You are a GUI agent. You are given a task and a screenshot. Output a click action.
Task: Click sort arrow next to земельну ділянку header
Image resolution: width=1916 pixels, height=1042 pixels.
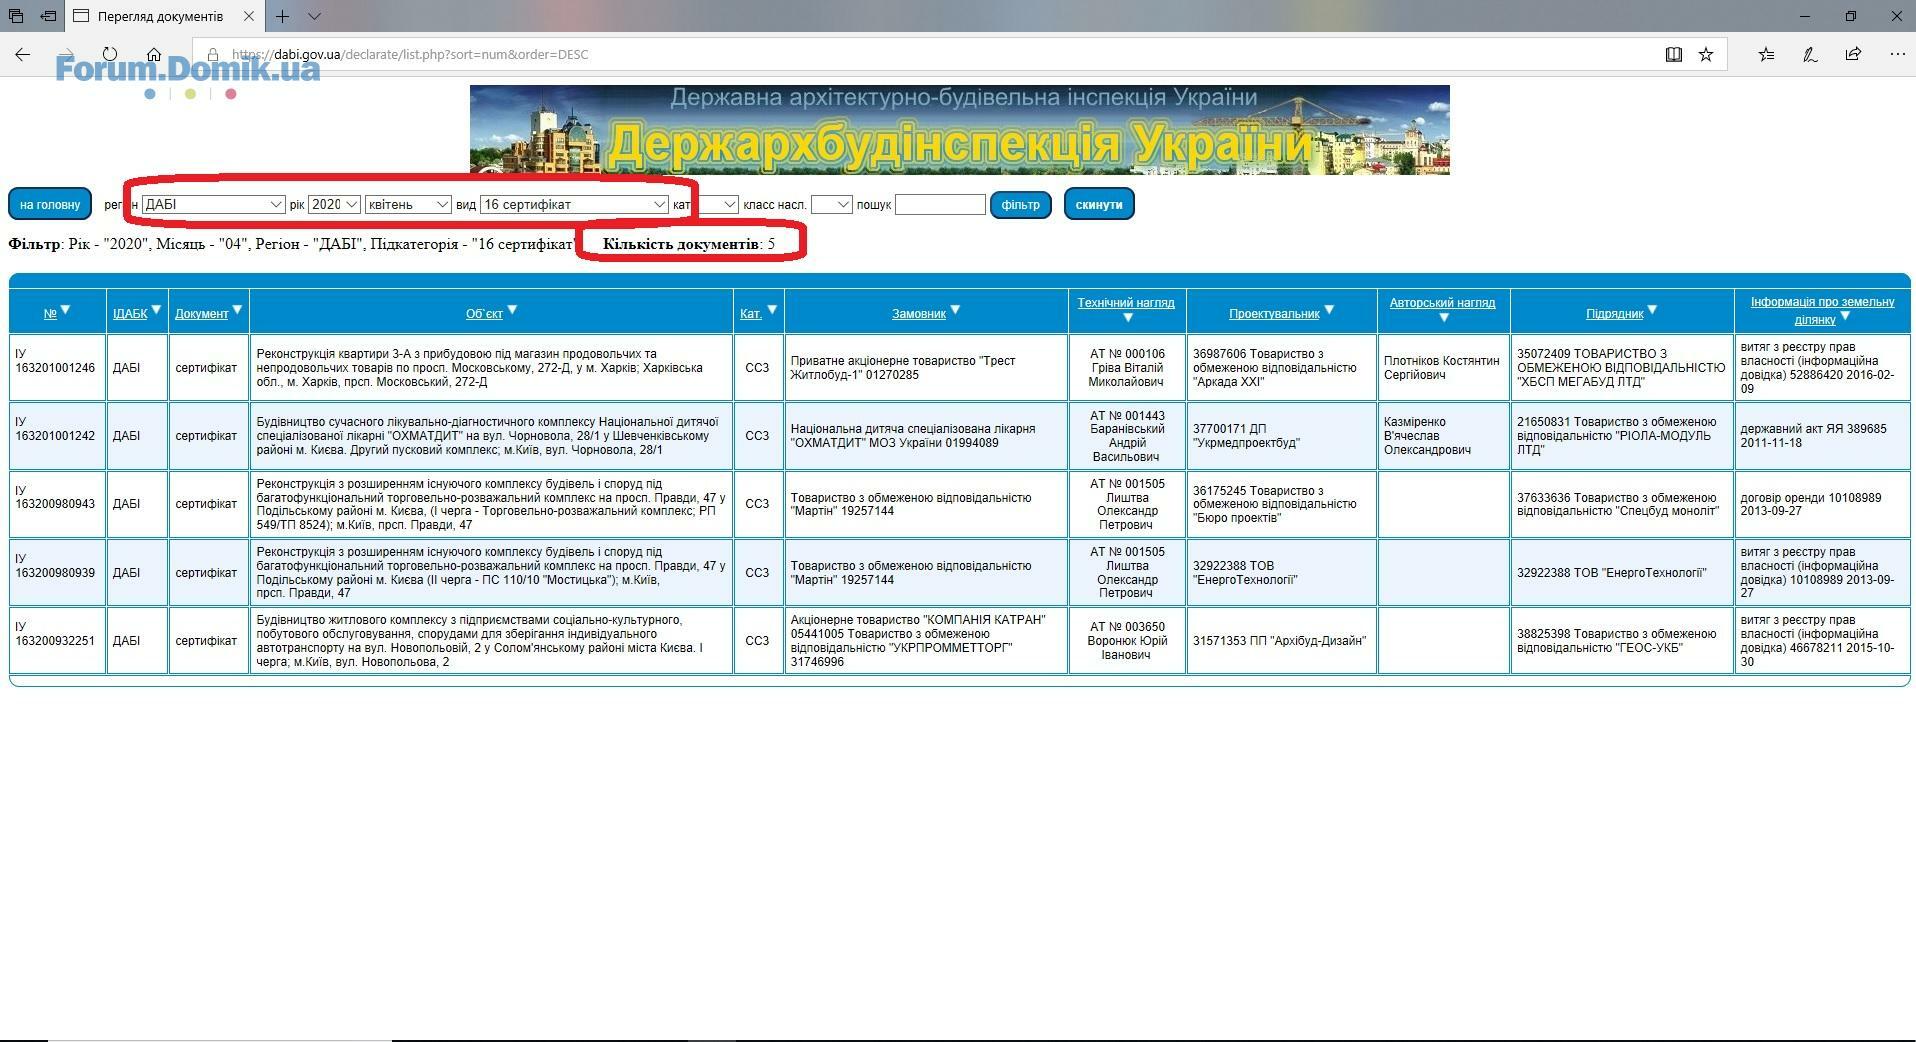click(x=1845, y=316)
